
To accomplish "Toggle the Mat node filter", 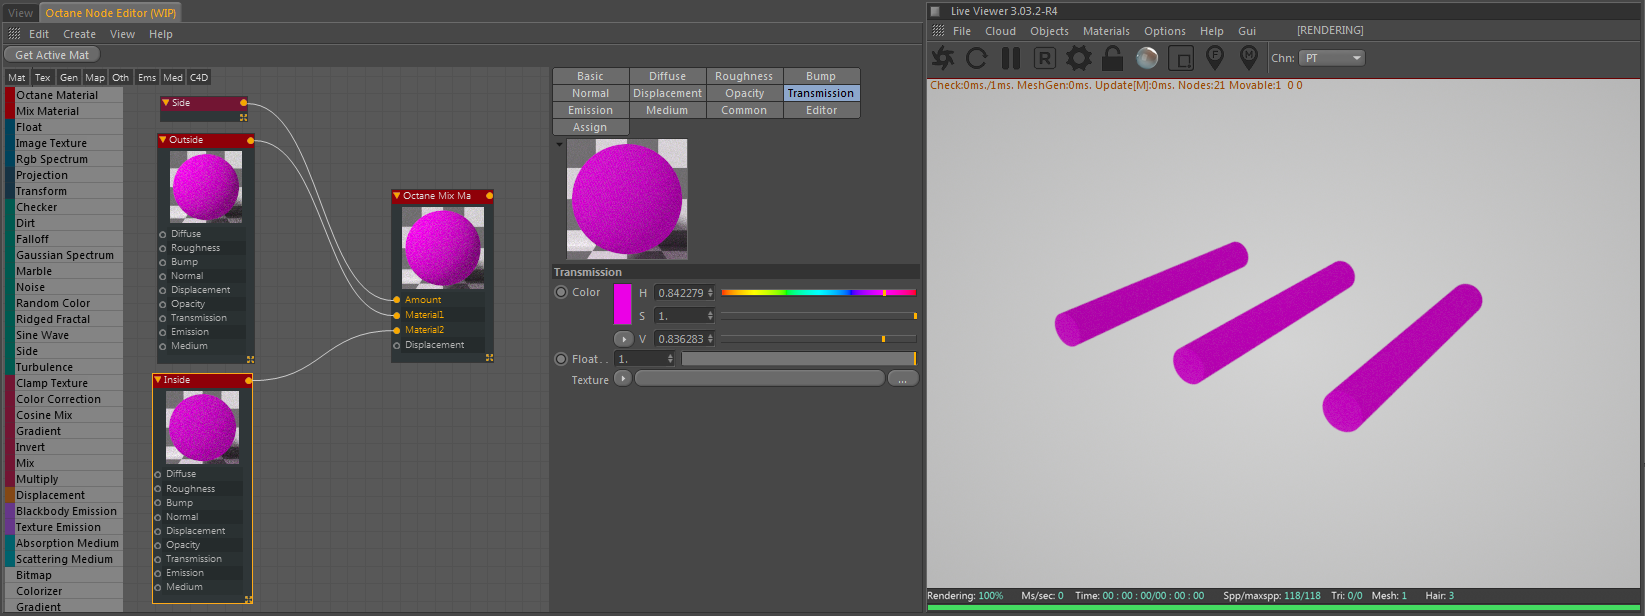I will pyautogui.click(x=17, y=77).
